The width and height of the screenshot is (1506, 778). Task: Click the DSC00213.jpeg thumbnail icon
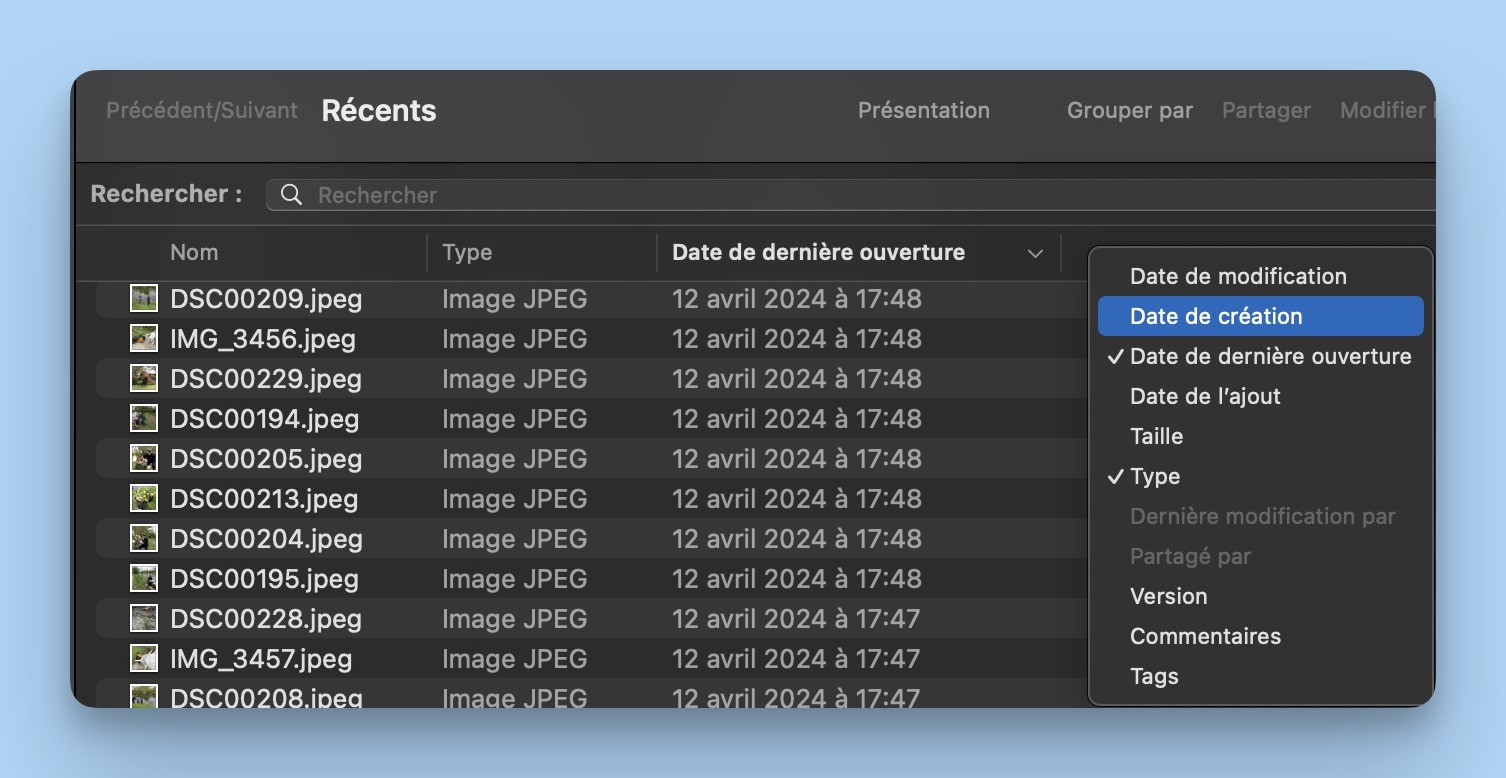point(144,499)
